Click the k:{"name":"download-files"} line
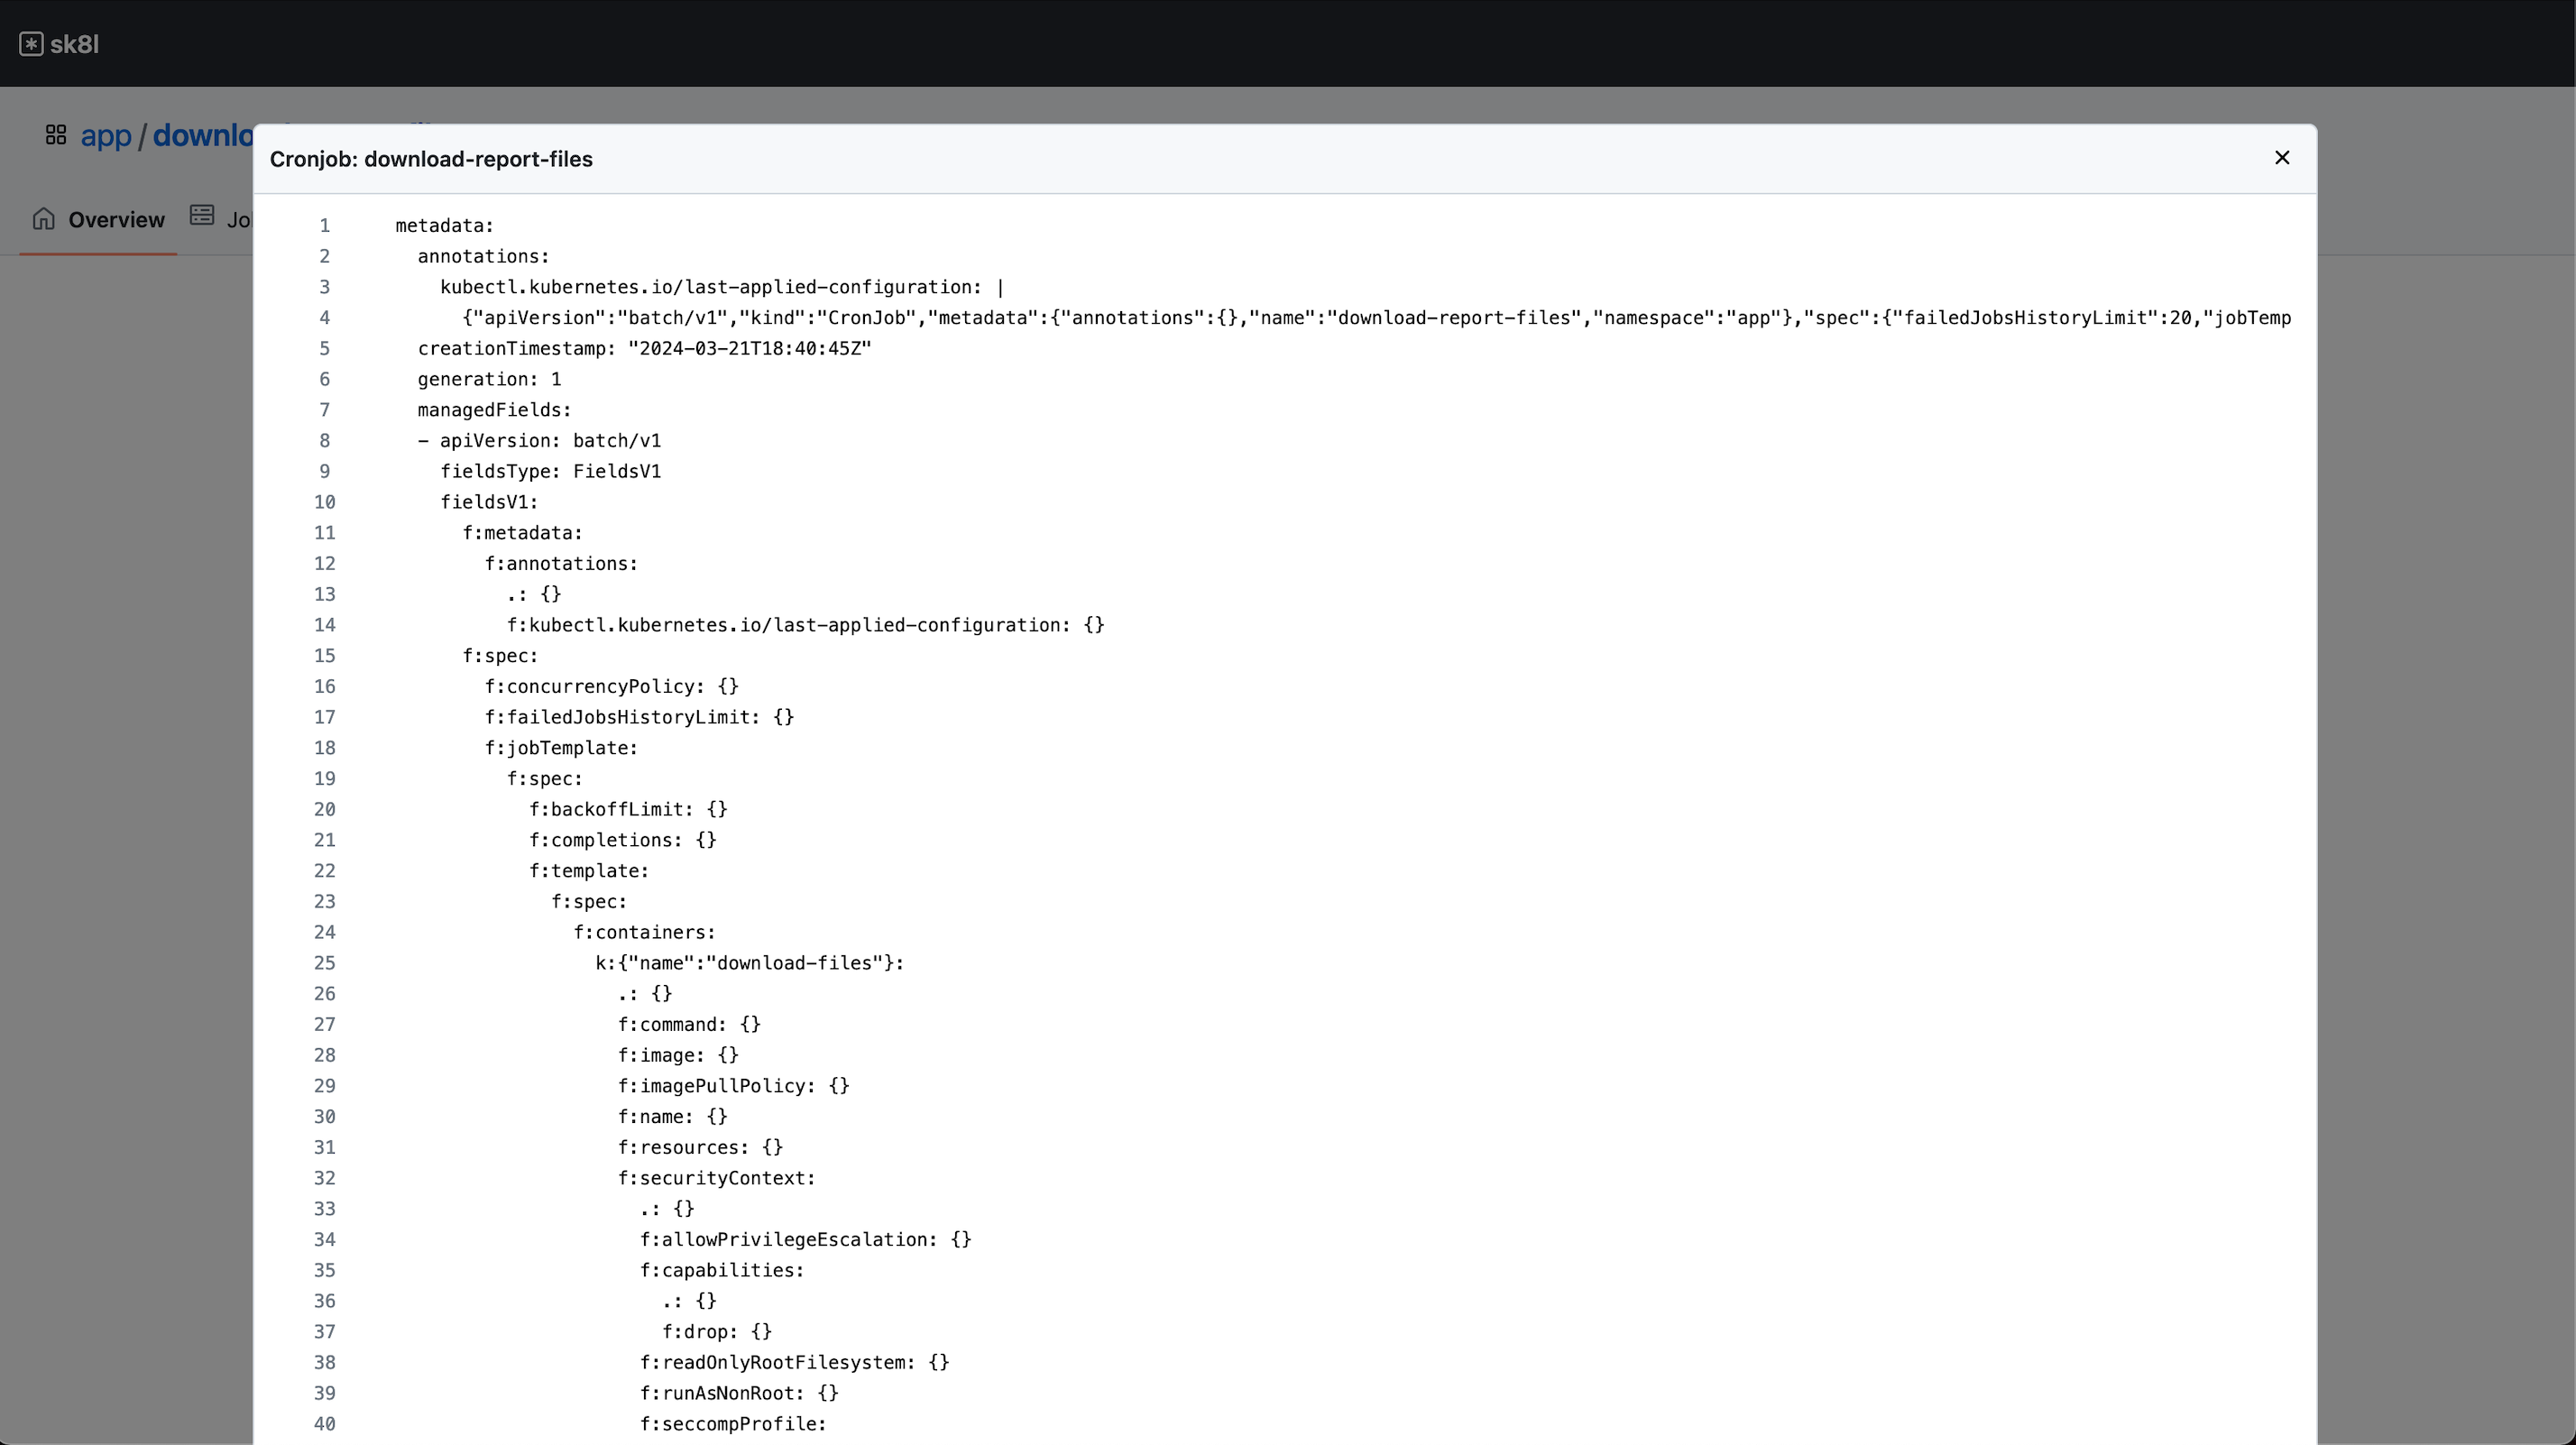 pyautogui.click(x=749, y=963)
